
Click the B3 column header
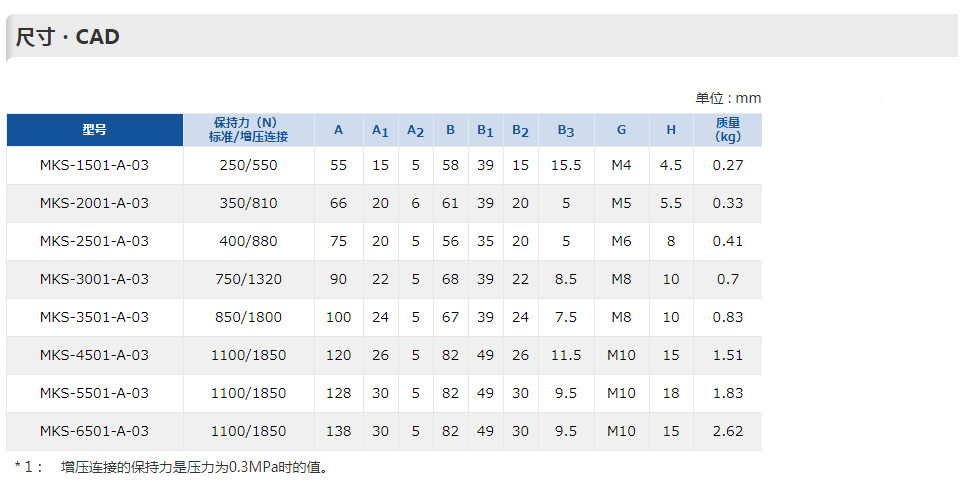point(566,130)
